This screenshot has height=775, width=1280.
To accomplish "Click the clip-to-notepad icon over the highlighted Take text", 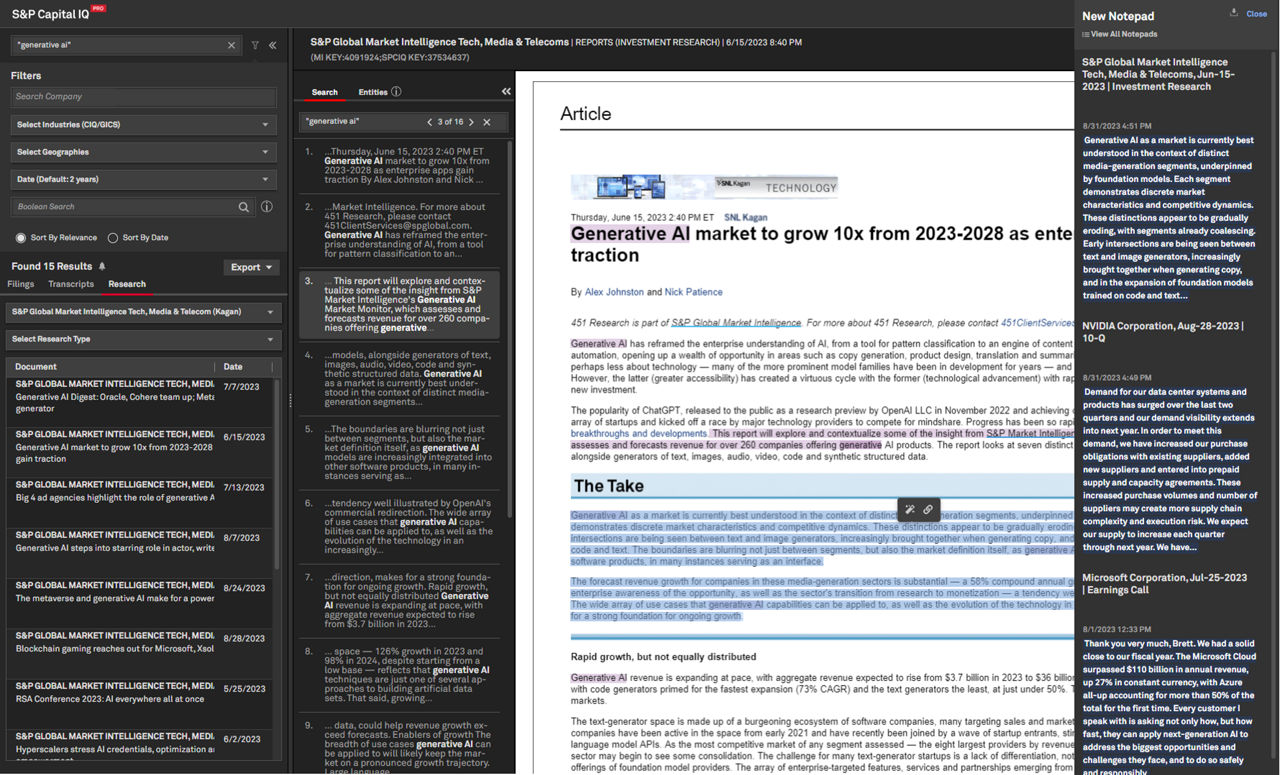I will coord(910,509).
